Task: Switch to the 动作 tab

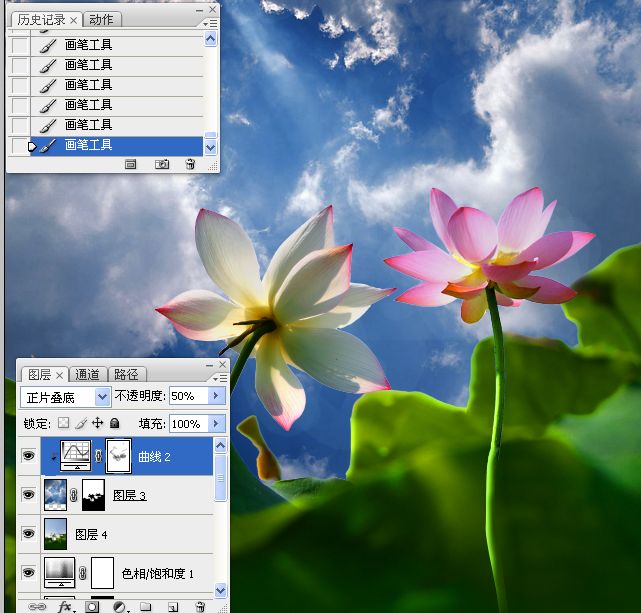Action: tap(101, 20)
